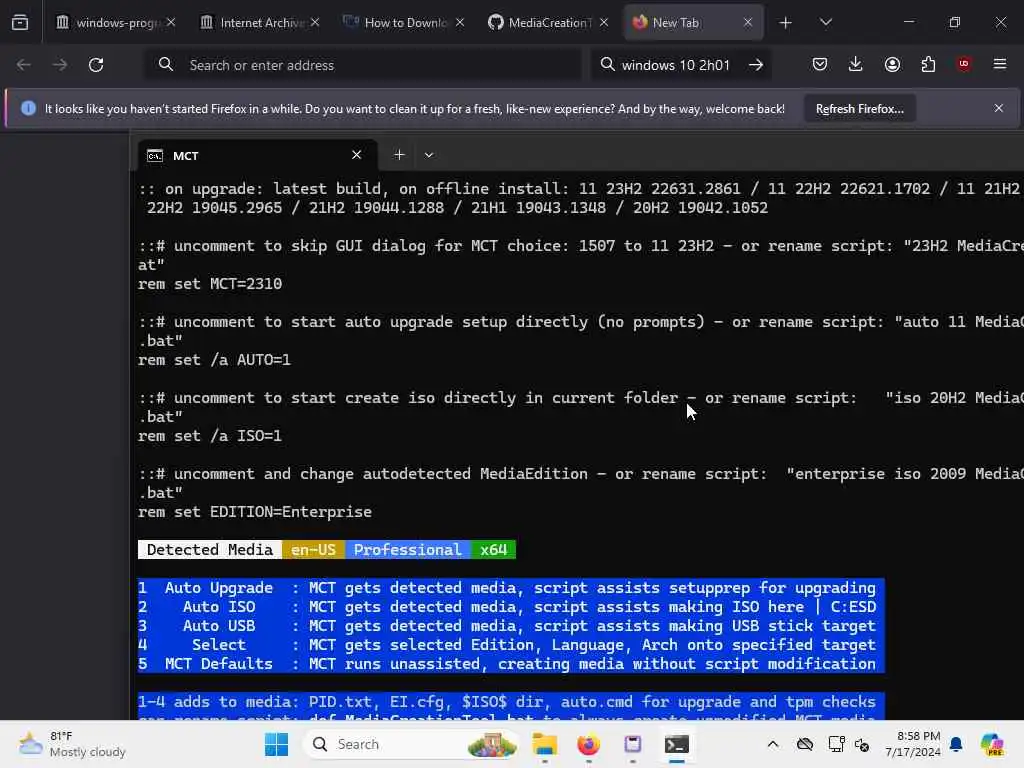Open the Terminal icon on the taskbar
This screenshot has width=1024, height=768.
[677, 744]
